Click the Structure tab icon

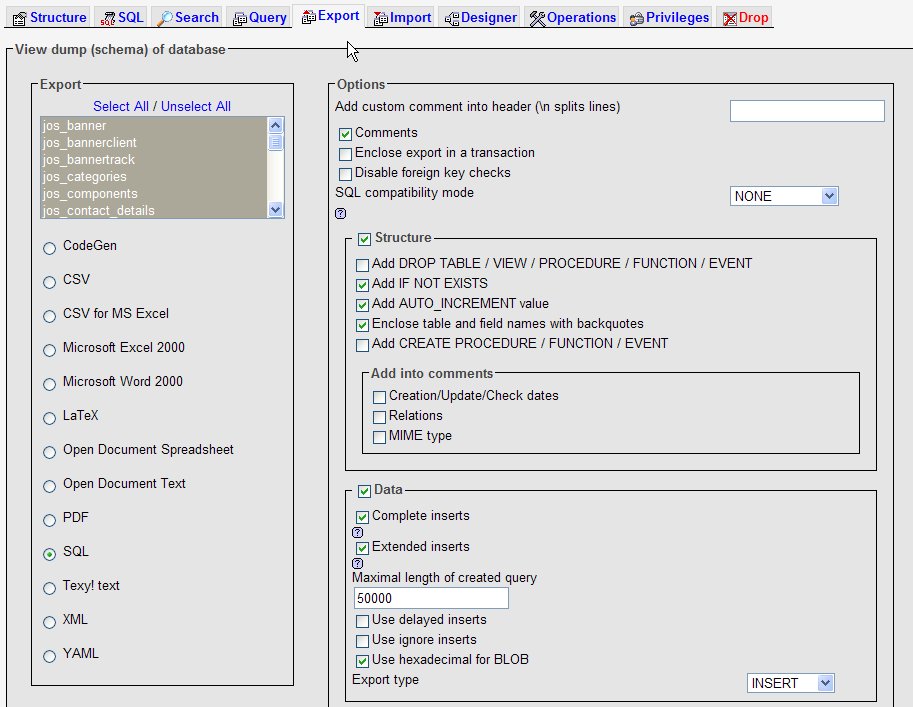(x=20, y=19)
